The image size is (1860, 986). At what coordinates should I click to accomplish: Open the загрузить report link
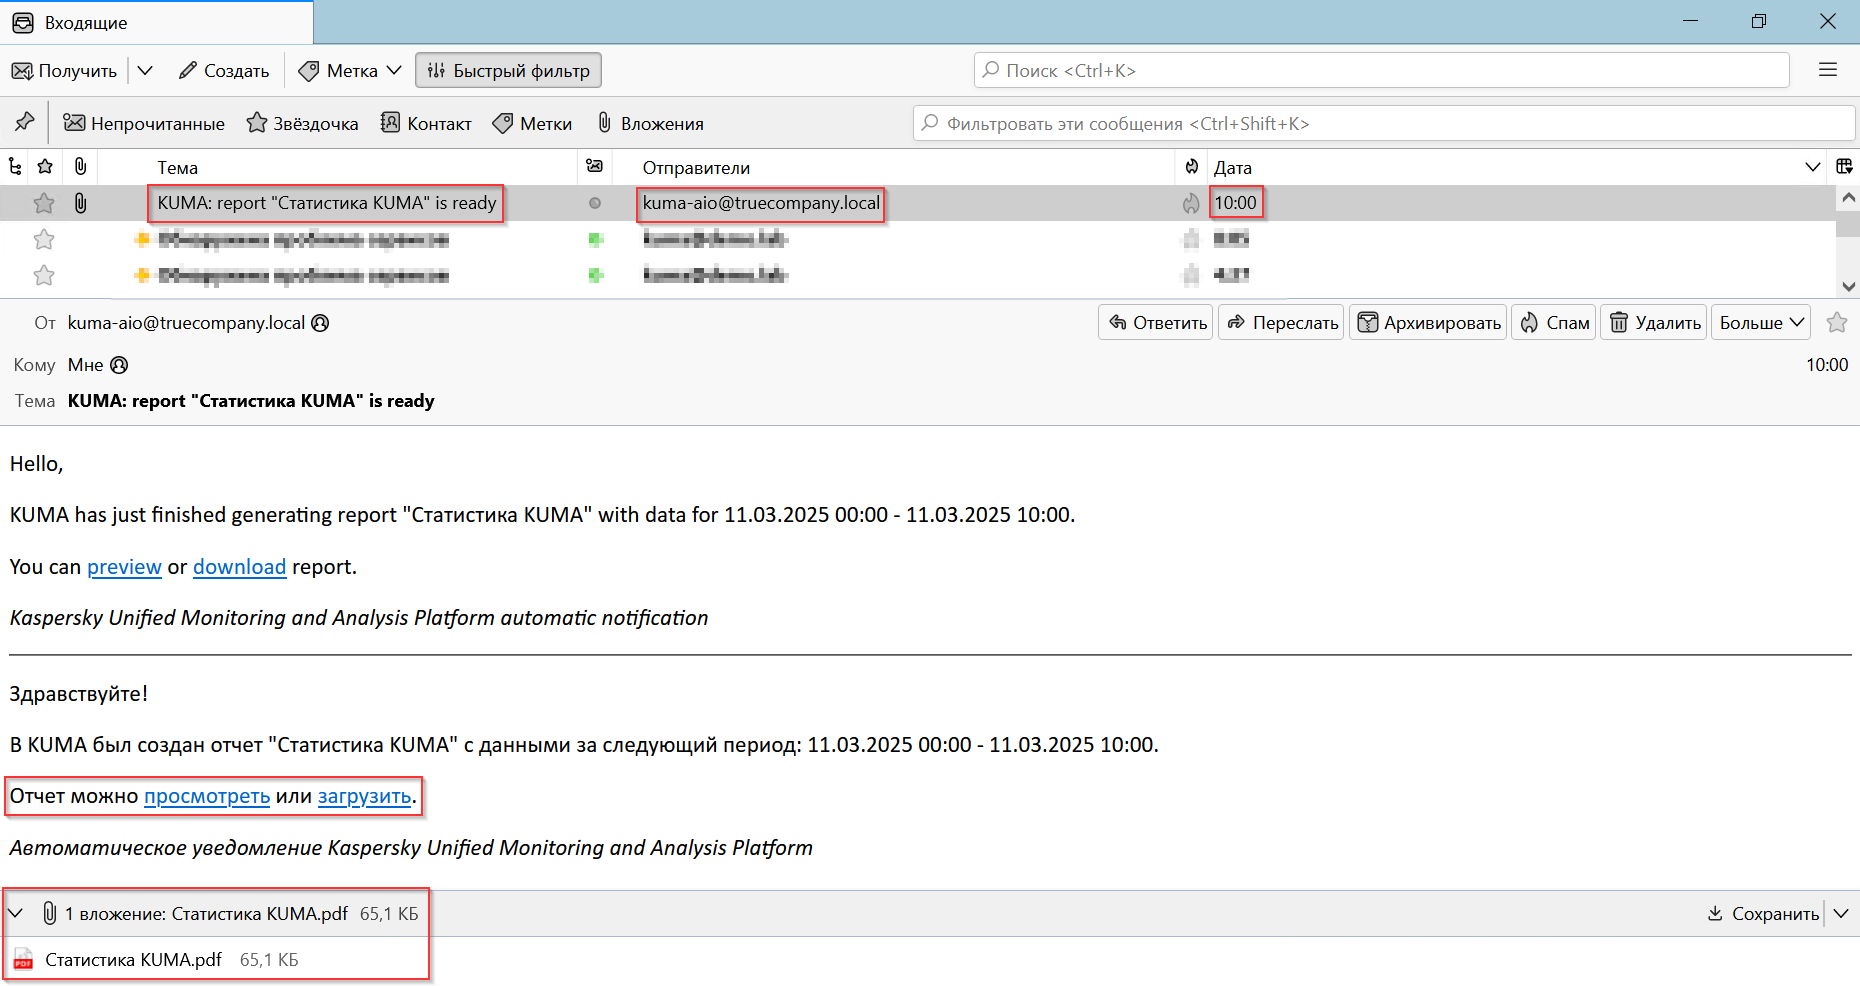[365, 796]
